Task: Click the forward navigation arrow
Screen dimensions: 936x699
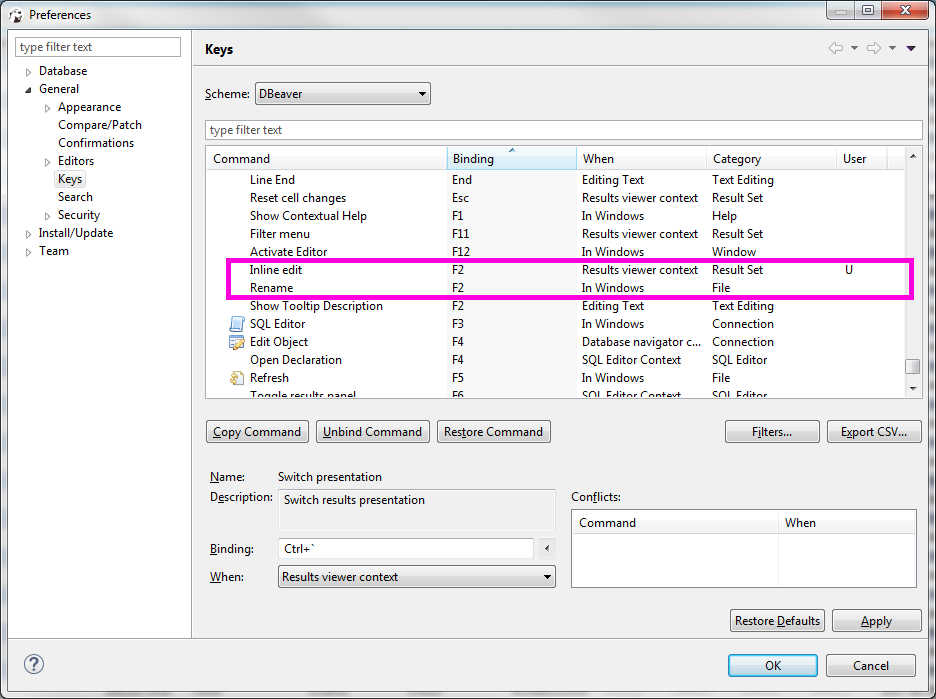Action: click(874, 47)
